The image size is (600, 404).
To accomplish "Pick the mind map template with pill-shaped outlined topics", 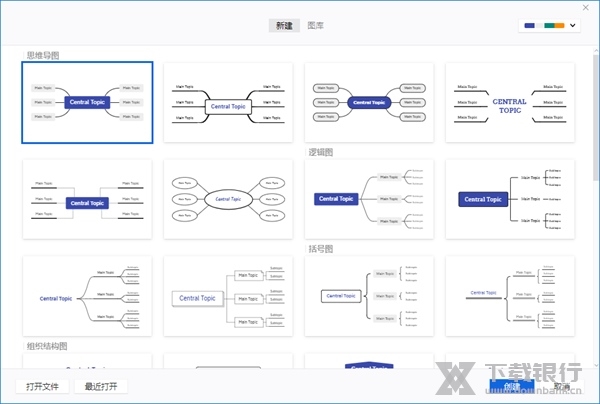I will click(x=369, y=103).
